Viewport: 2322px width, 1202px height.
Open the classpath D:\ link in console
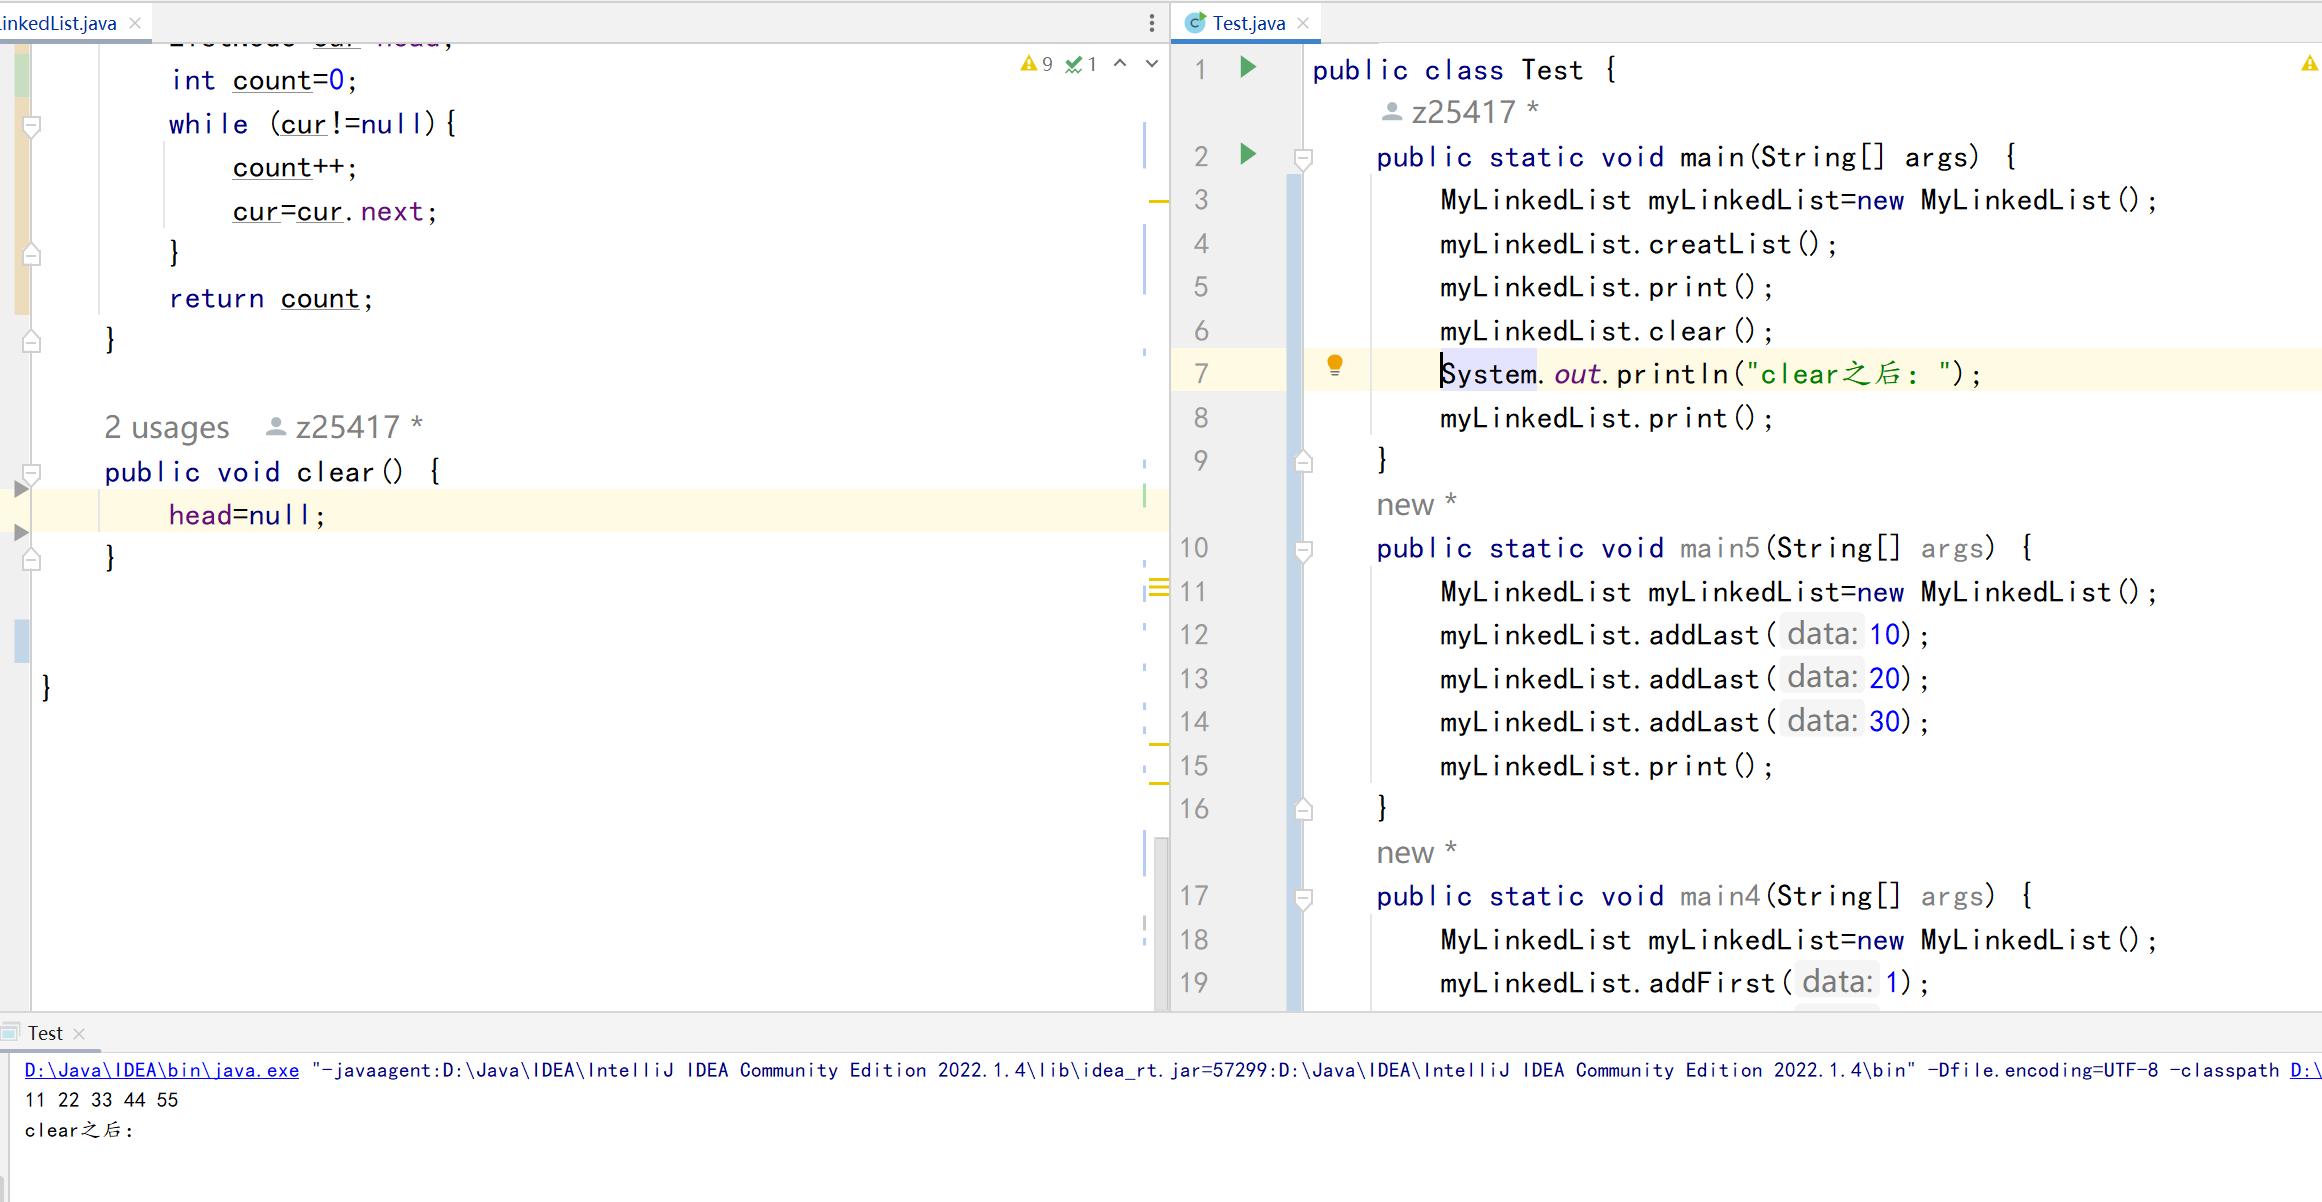pos(2305,1070)
